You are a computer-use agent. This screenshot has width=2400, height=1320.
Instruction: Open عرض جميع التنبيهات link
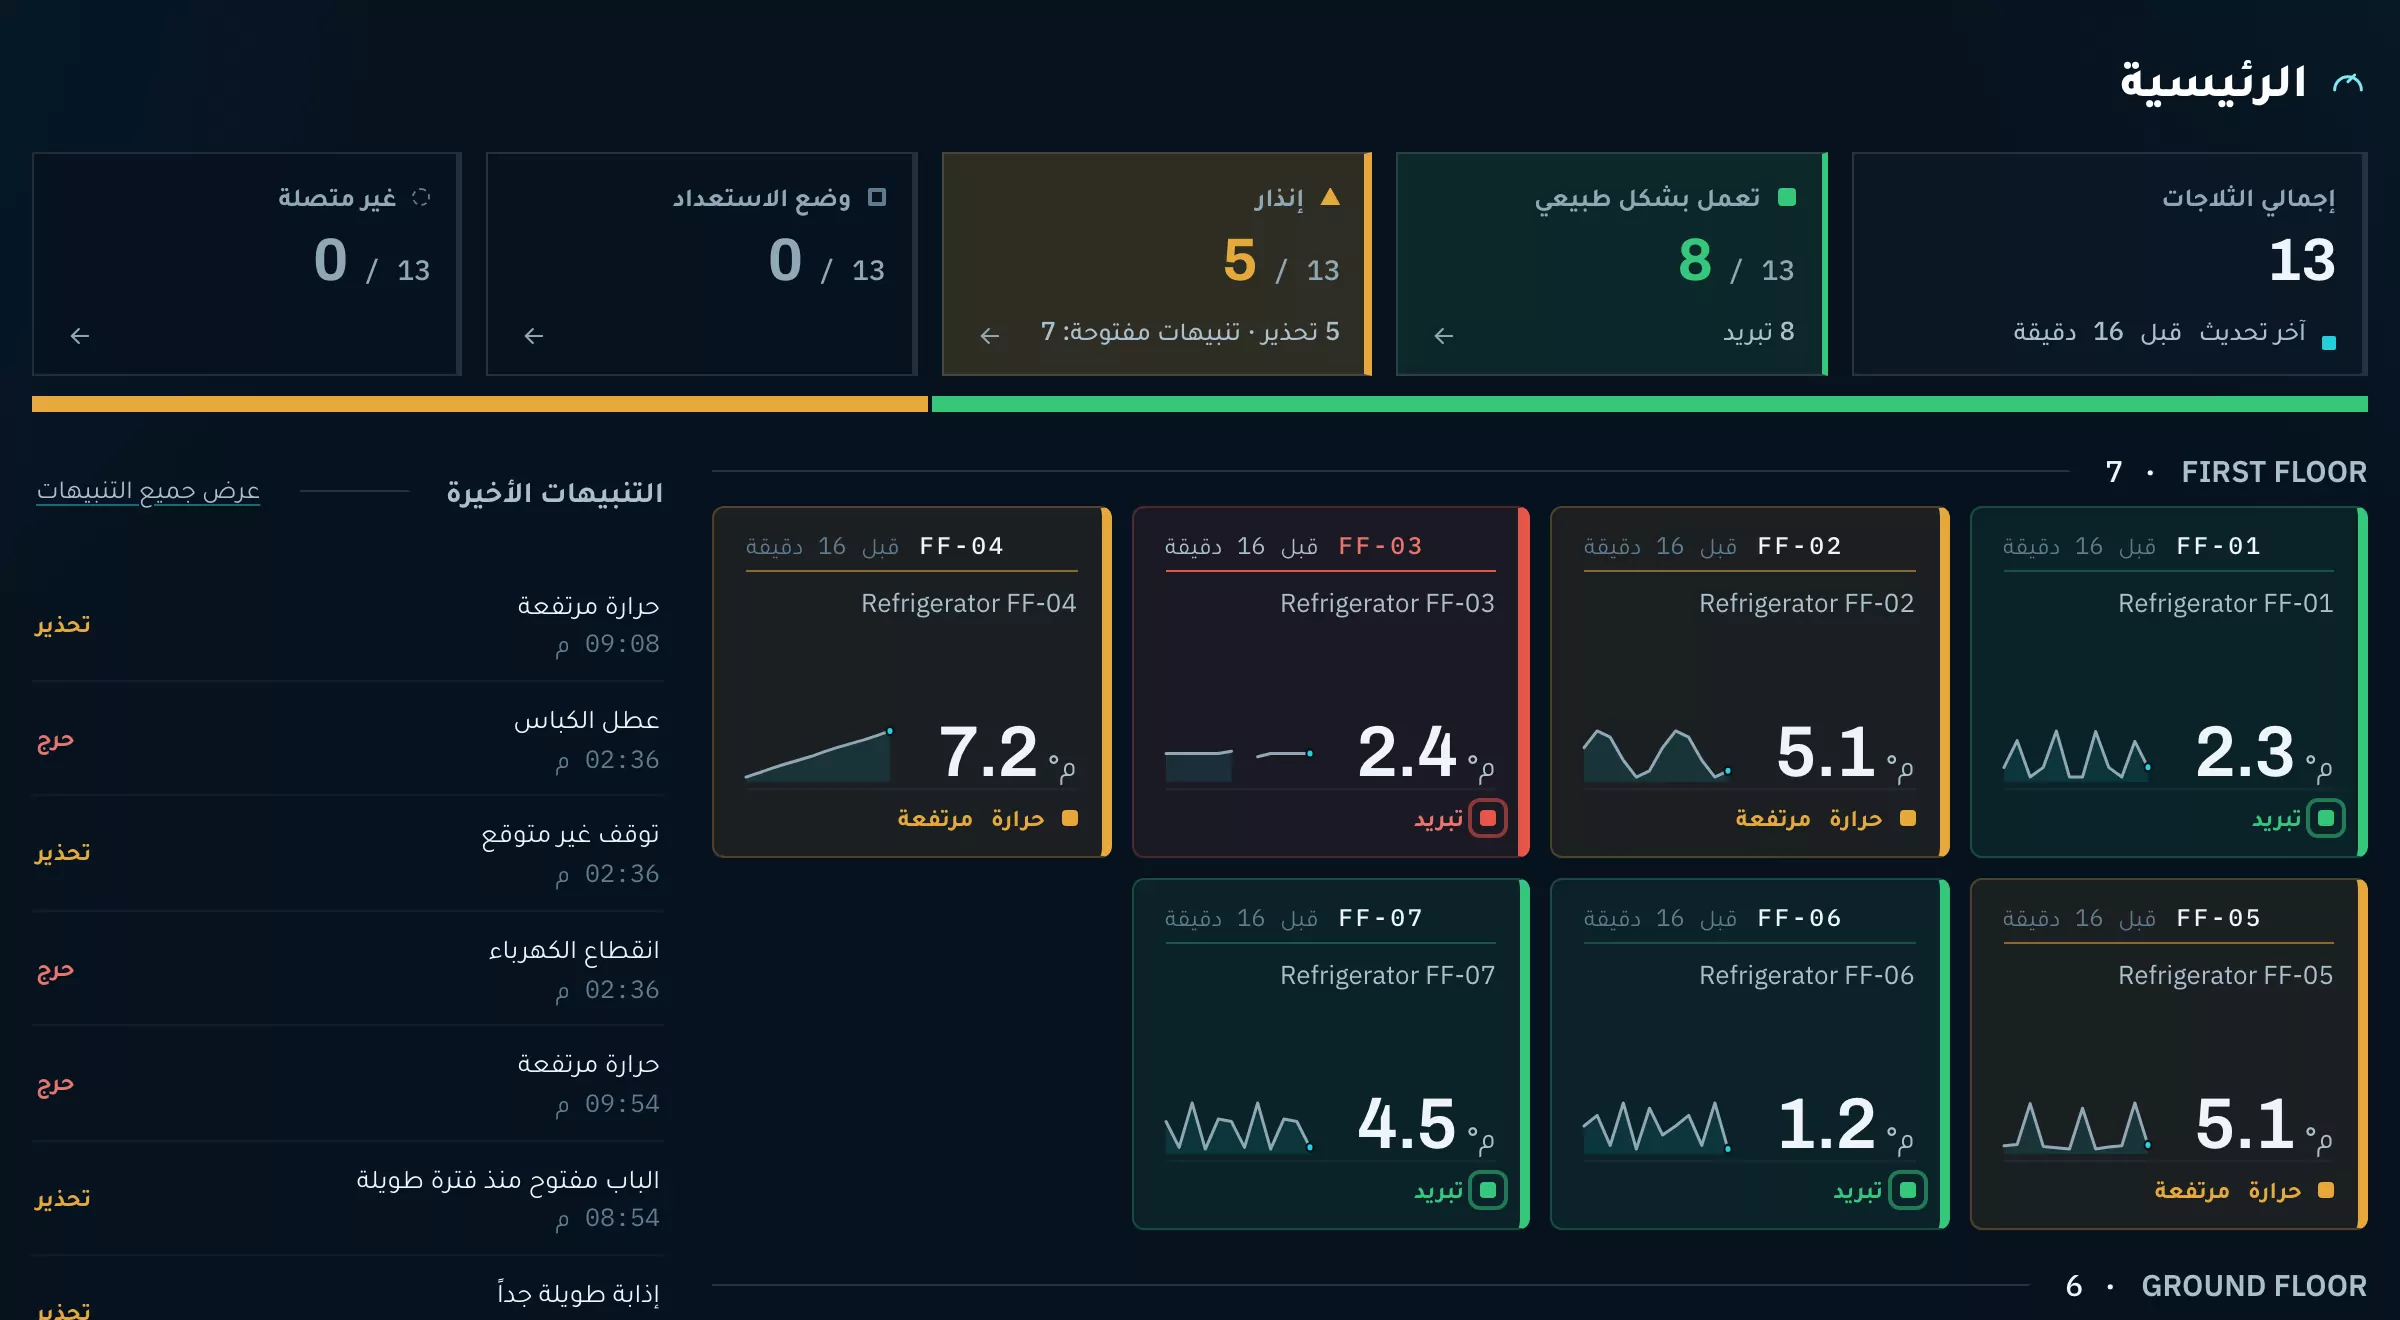[x=148, y=491]
